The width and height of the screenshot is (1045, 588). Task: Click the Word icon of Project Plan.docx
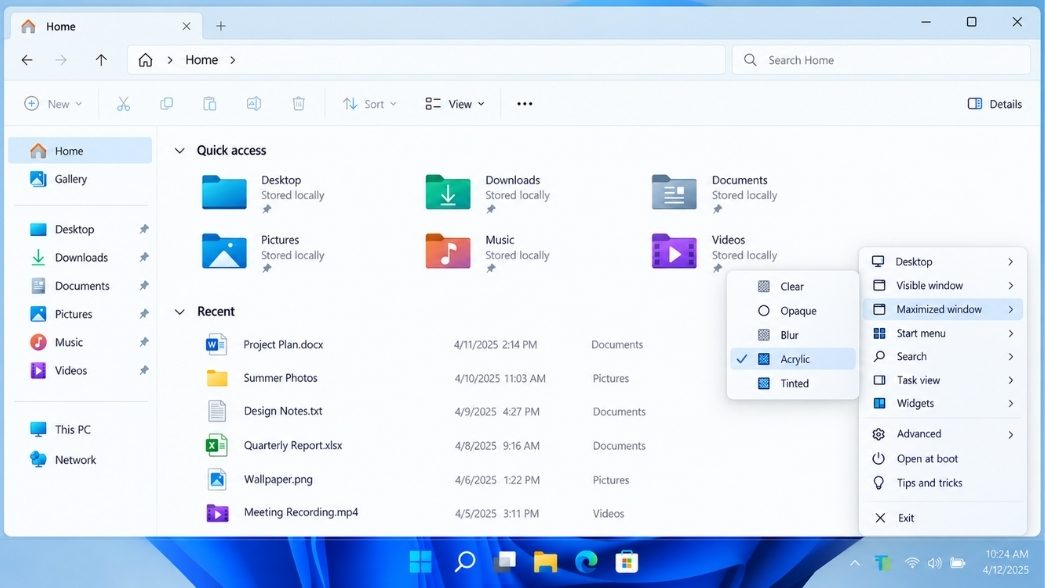pyautogui.click(x=216, y=345)
